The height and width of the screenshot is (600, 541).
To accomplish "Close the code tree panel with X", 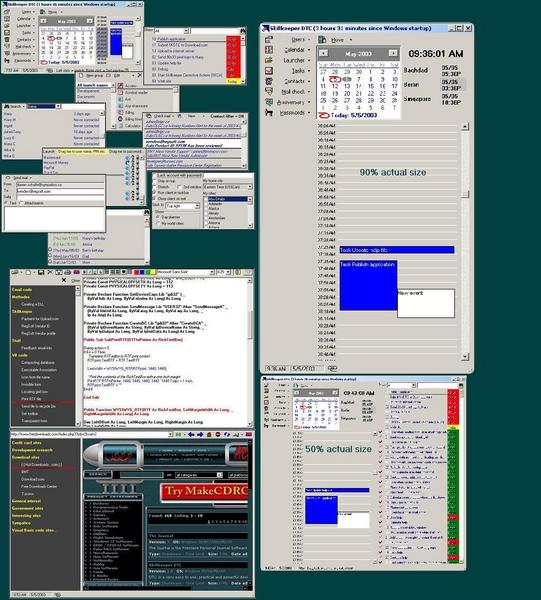I will point(64,280).
